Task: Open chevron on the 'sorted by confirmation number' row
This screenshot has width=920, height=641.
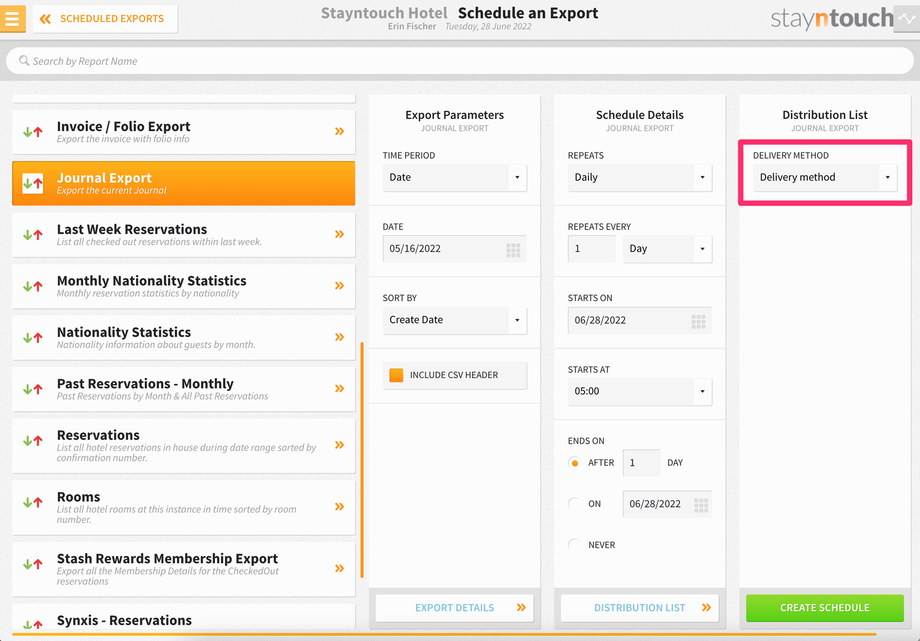Action: [x=339, y=445]
